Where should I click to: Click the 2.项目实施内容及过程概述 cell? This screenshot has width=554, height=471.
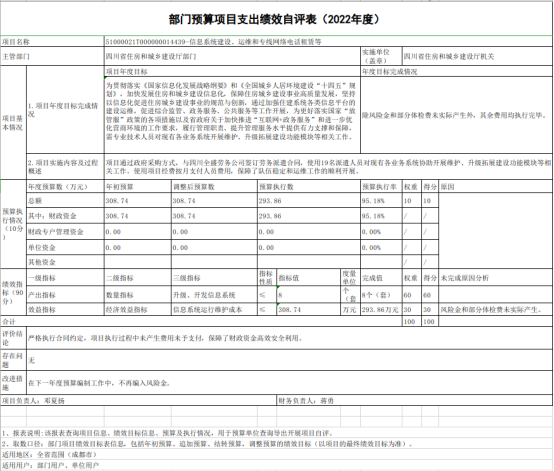(x=65, y=167)
